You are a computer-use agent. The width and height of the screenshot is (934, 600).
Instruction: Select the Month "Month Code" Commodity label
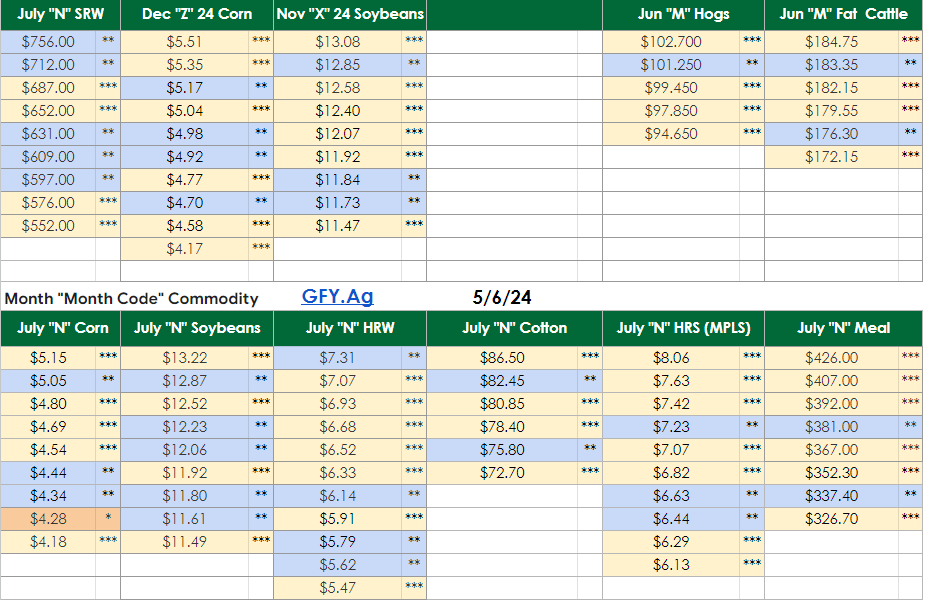point(132,298)
